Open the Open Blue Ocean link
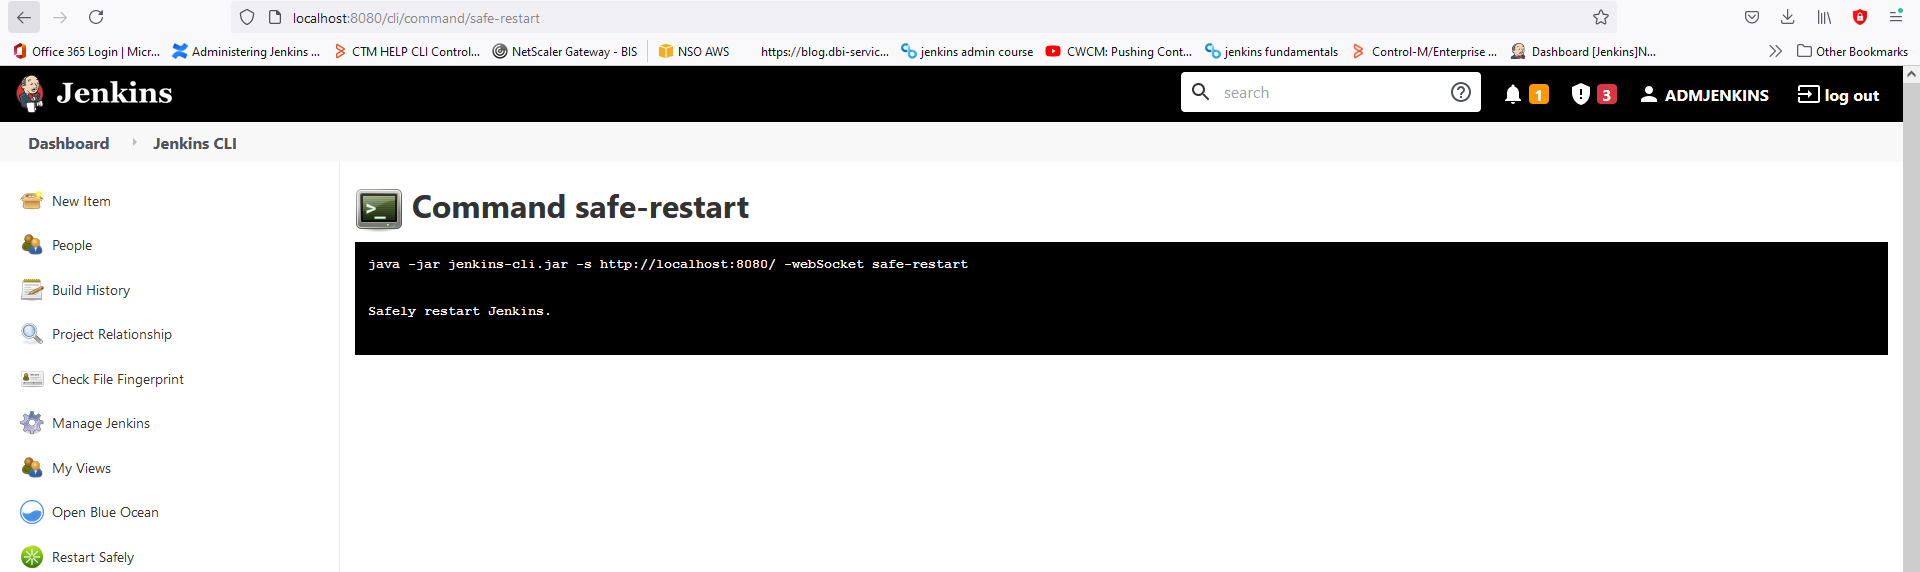This screenshot has width=1920, height=572. [x=105, y=512]
